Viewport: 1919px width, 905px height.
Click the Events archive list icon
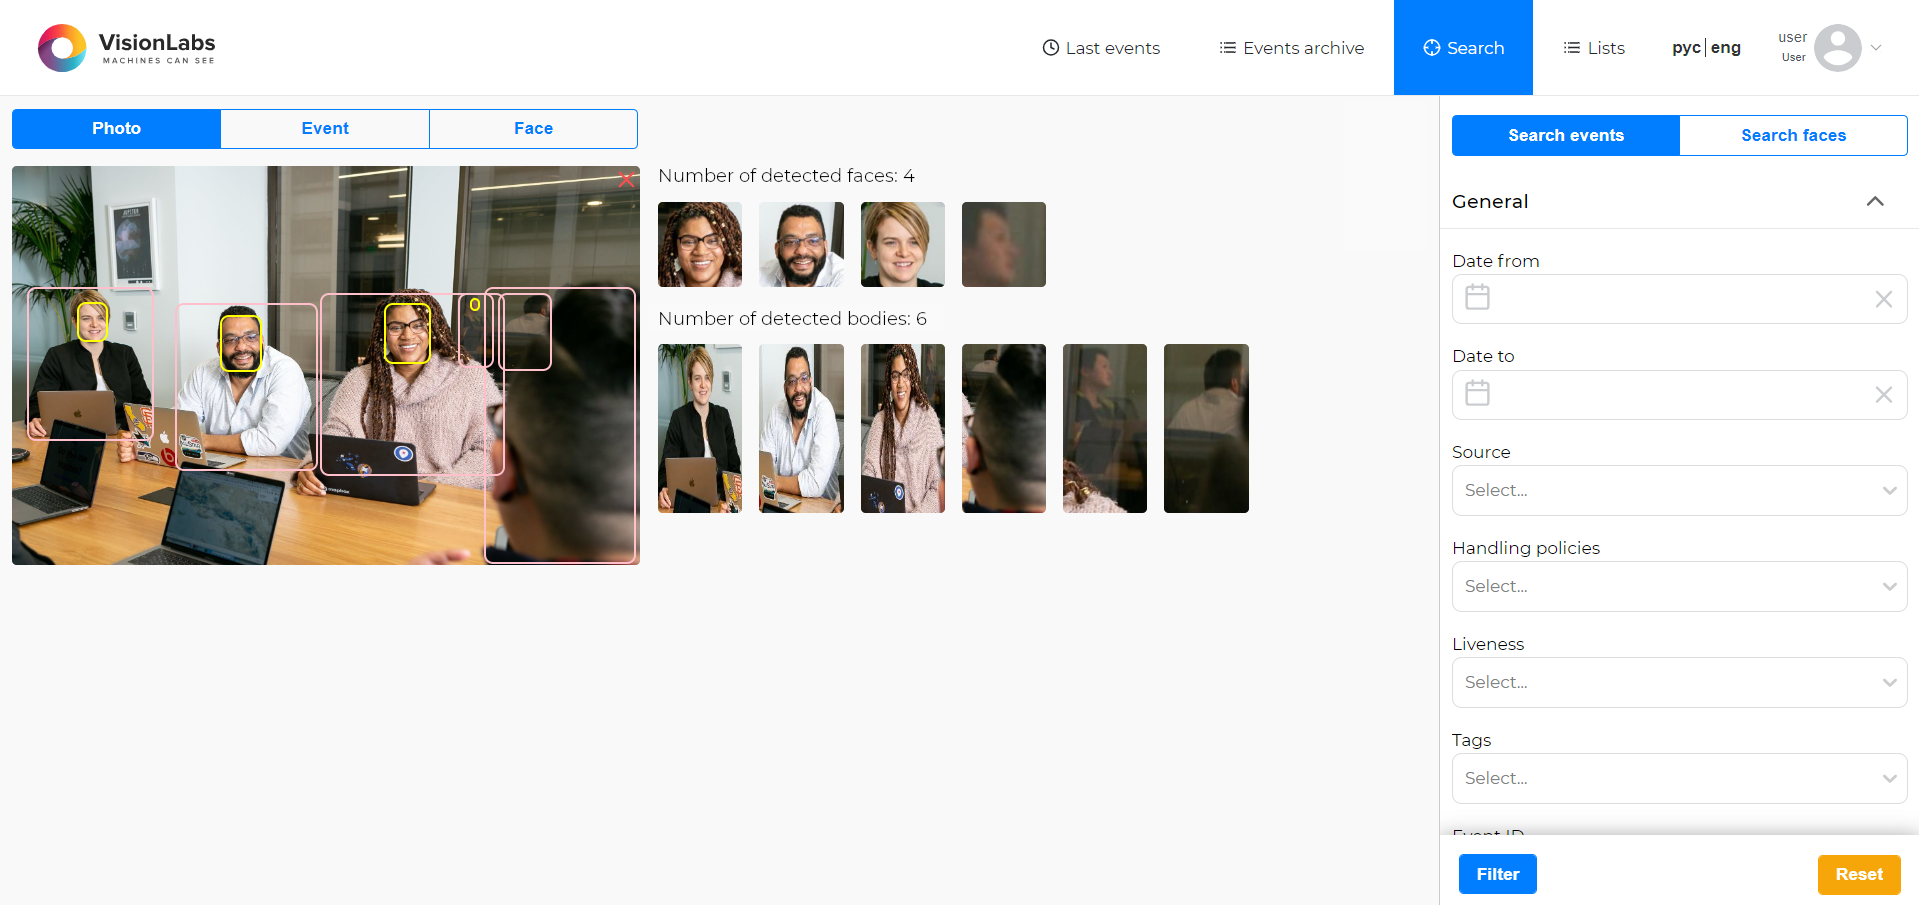click(x=1226, y=47)
